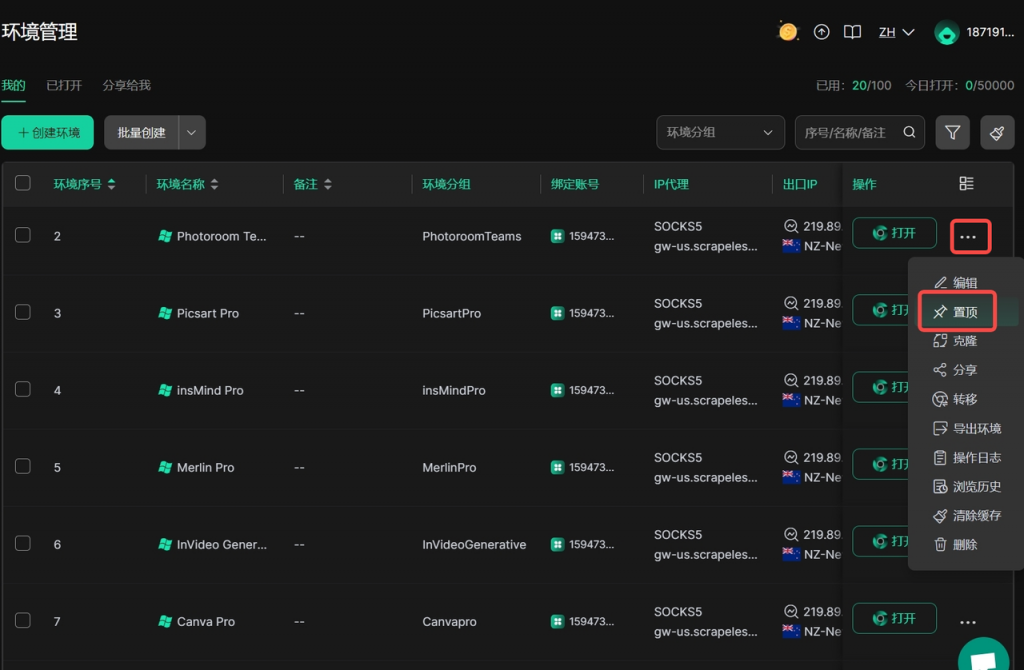Click the 批量创建 button
Viewport: 1024px width, 670px height.
141,133
